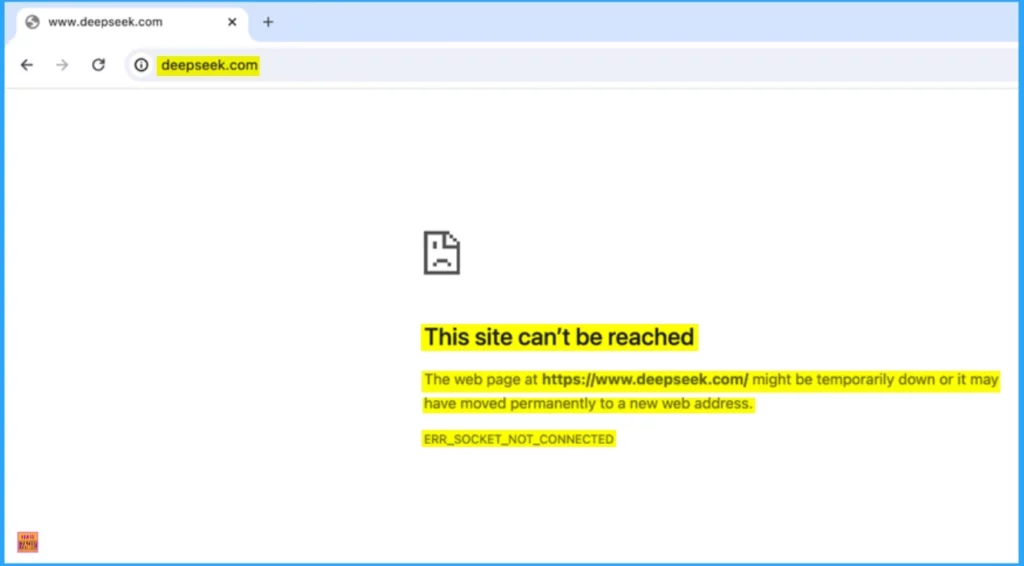Image resolution: width=1024 pixels, height=566 pixels.
Task: Go back using the back arrow
Action: (26, 65)
